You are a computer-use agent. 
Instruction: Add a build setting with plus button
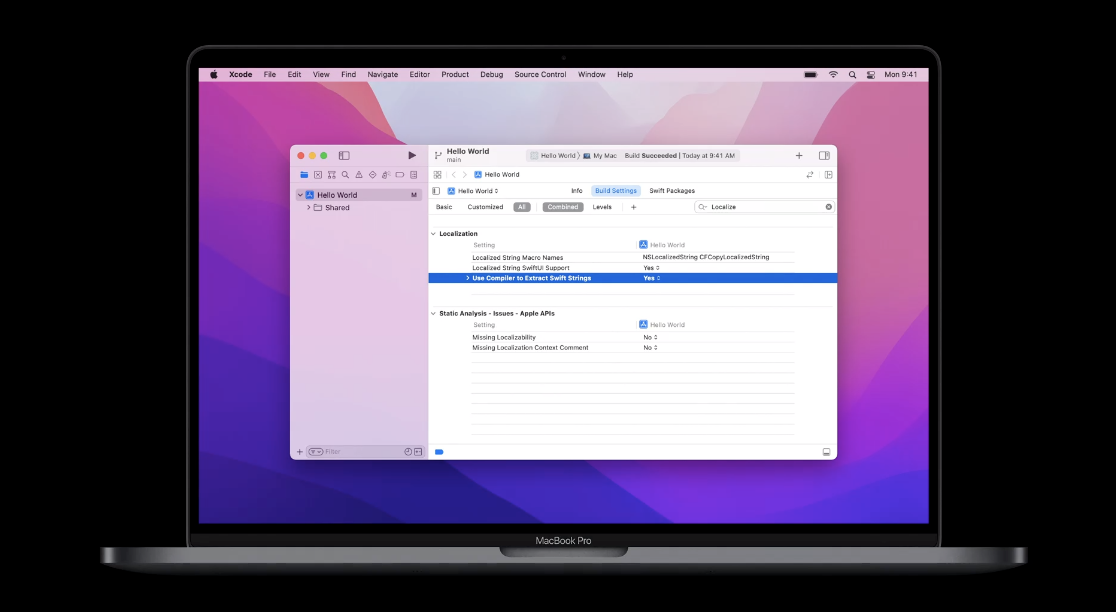(x=633, y=207)
